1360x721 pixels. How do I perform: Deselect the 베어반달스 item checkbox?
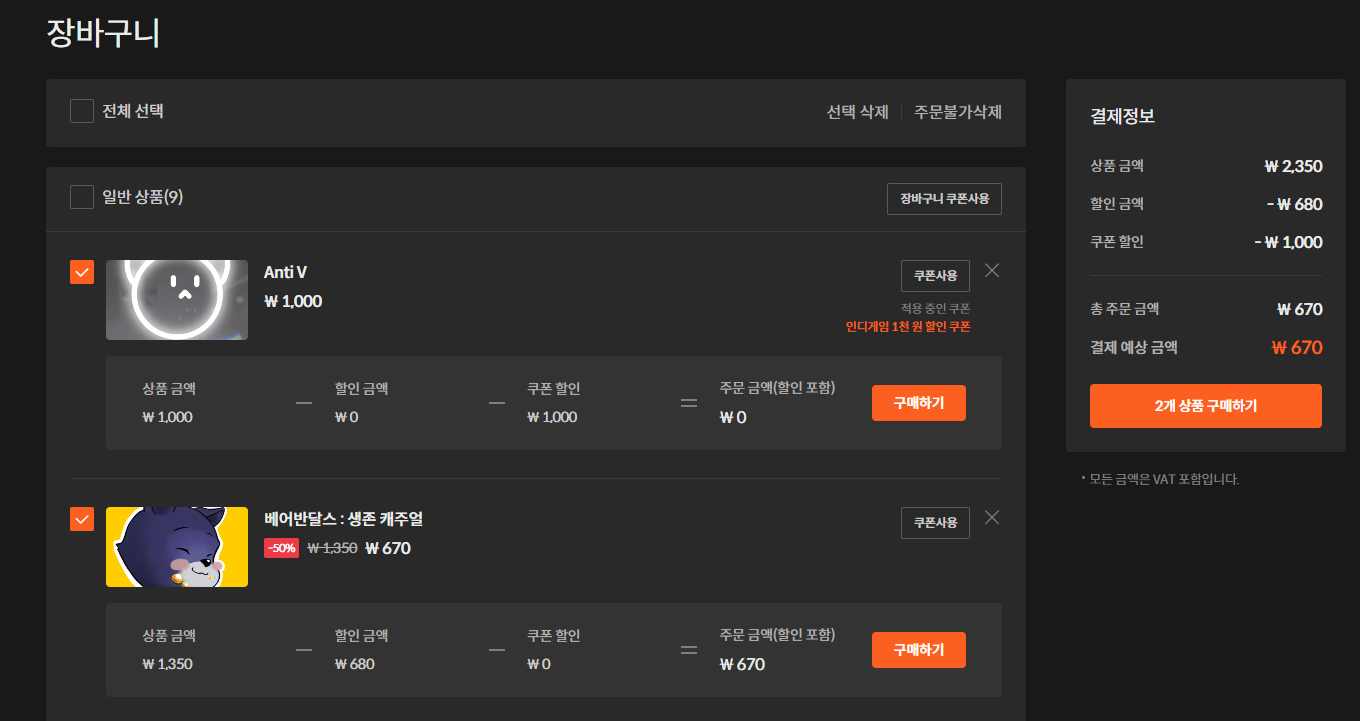(x=82, y=519)
